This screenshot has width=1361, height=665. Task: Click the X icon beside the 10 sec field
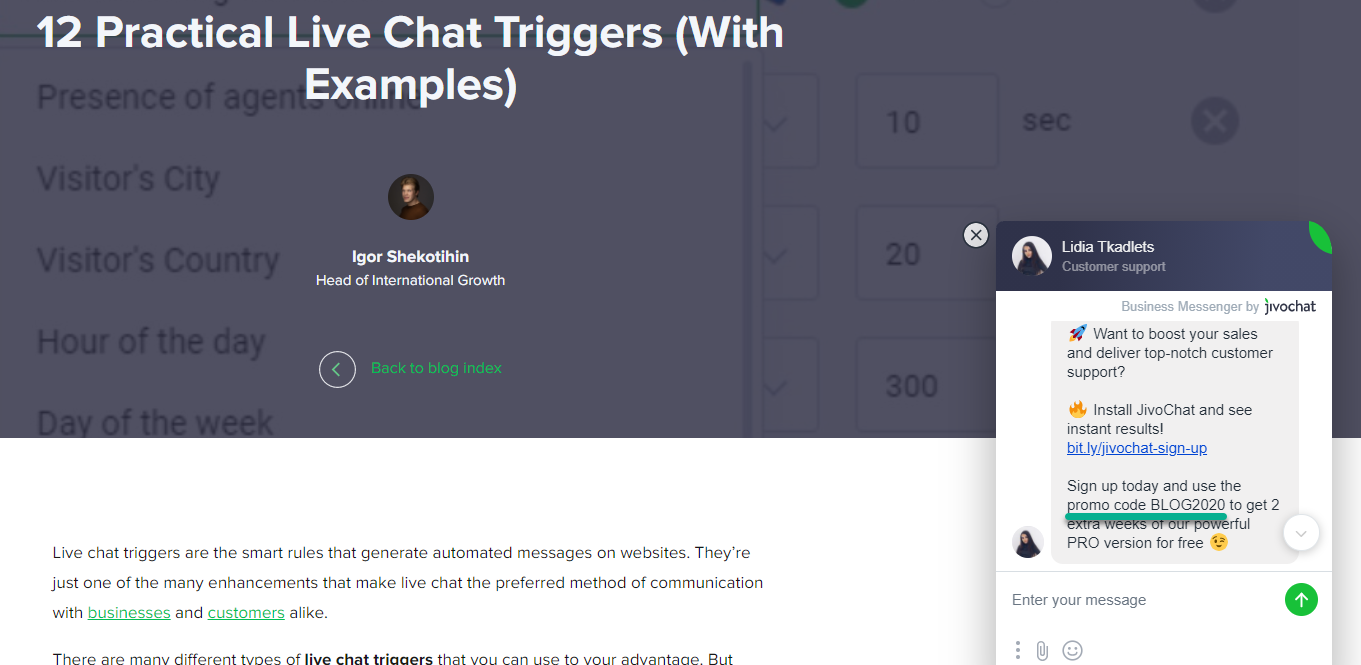[1214, 121]
